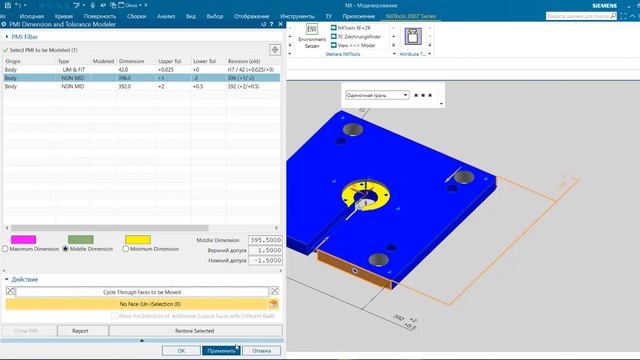The height and width of the screenshot is (360, 640).
Task: Open the Приложение tab
Action: coord(358,16)
